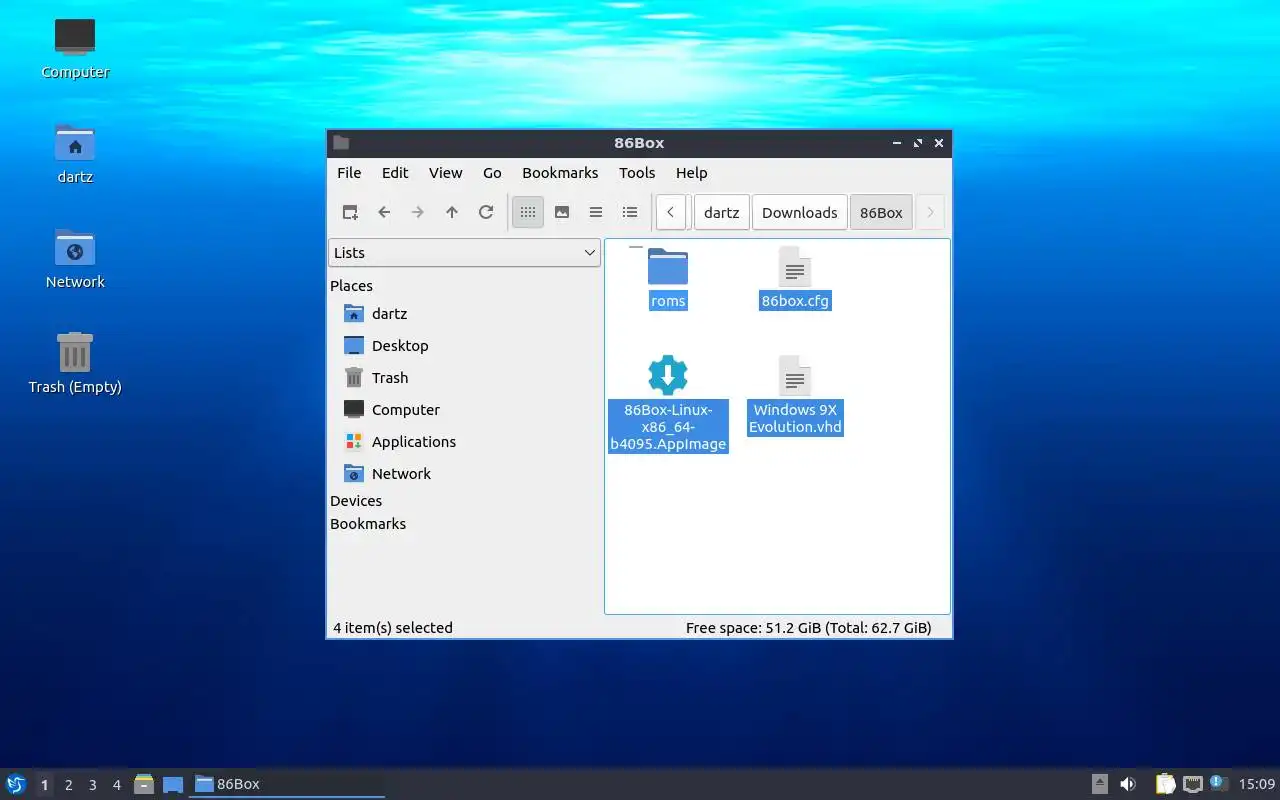Switch to icon view mode

coord(528,212)
